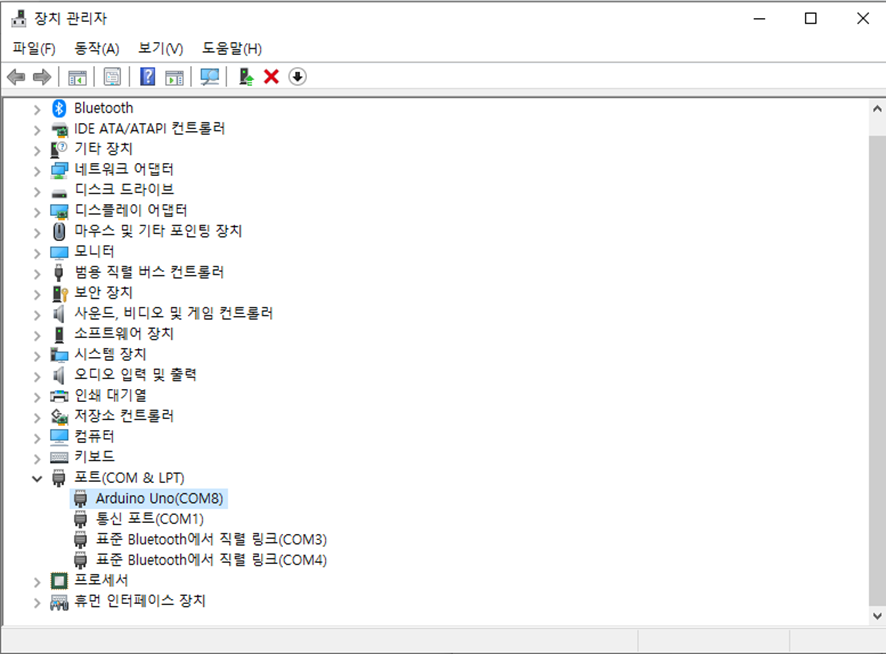Click the Device Manager title bar icon
The image size is (886, 654).
(x=19, y=18)
